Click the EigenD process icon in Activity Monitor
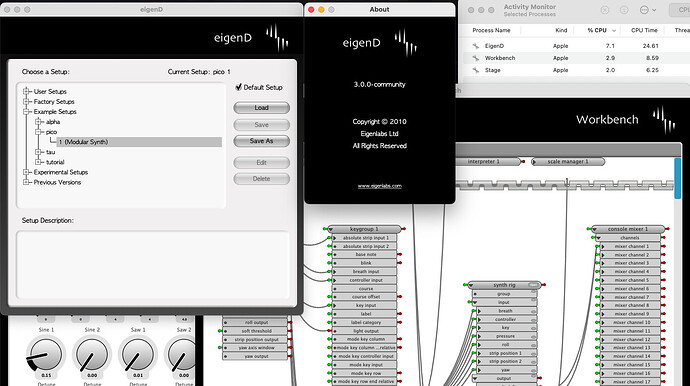Viewport: 690px width, 386px height. click(x=476, y=46)
